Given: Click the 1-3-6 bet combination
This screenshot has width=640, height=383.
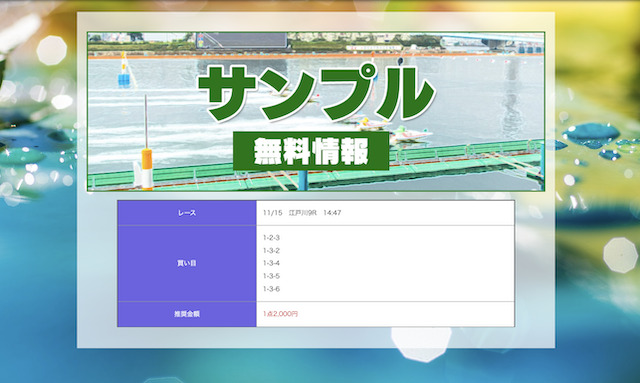Looking at the screenshot, I should pos(271,289).
